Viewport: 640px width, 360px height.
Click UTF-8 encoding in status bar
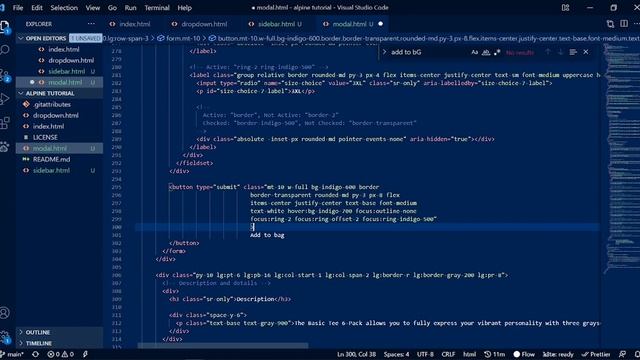pos(425,354)
